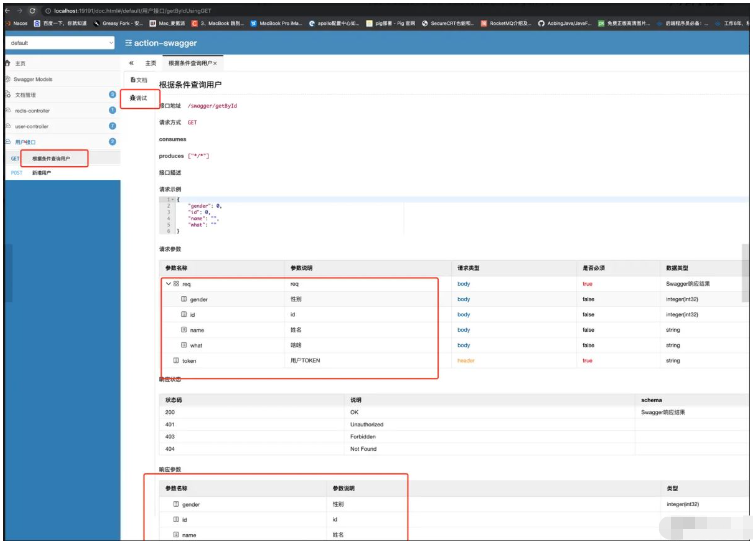
Task: Click the browser back arrow
Action: [6, 9]
